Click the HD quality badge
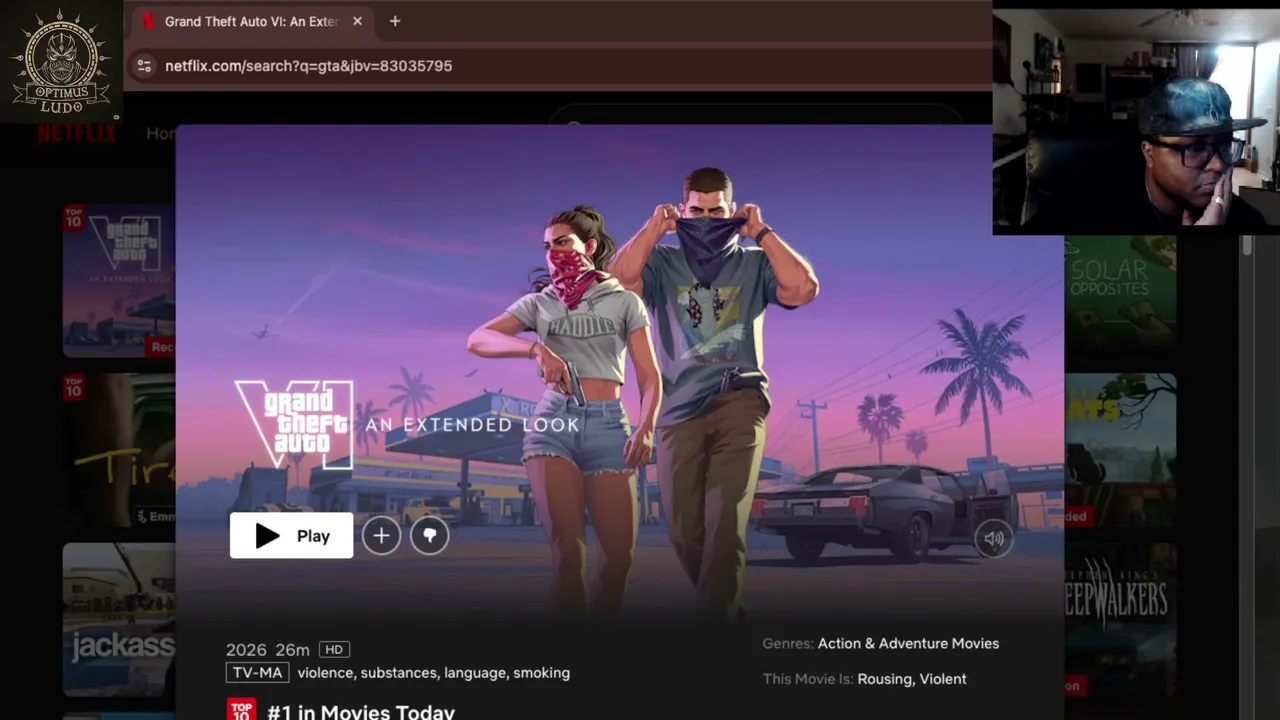This screenshot has width=1280, height=720. [334, 650]
